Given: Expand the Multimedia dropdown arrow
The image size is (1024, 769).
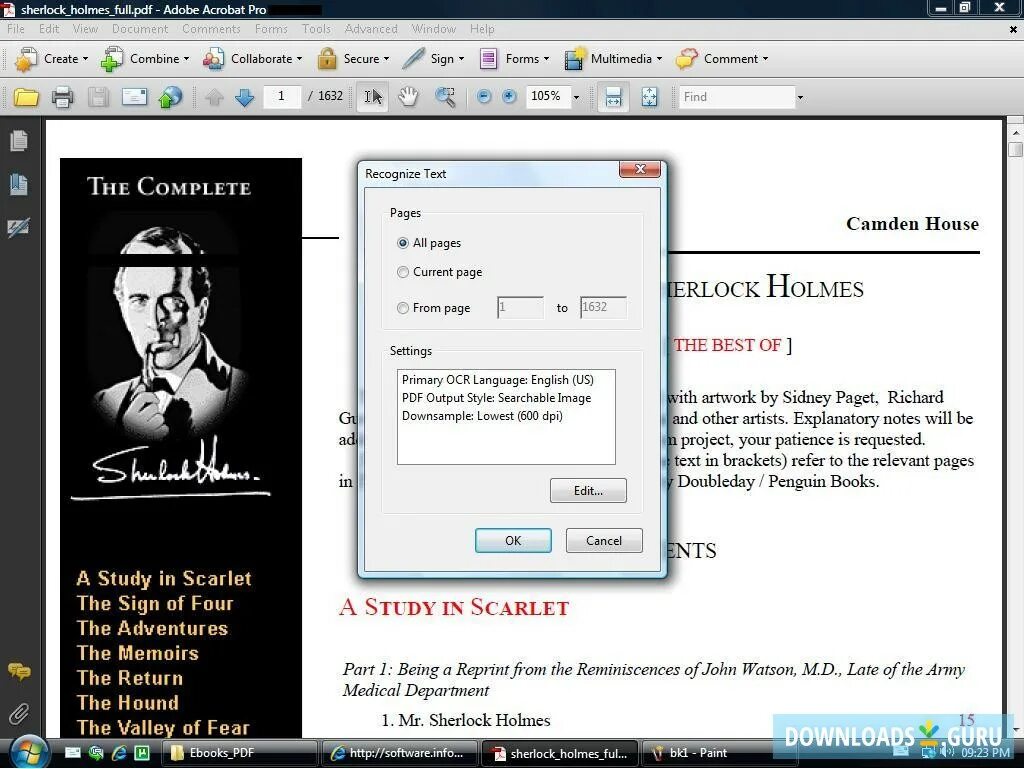Looking at the screenshot, I should tap(659, 59).
